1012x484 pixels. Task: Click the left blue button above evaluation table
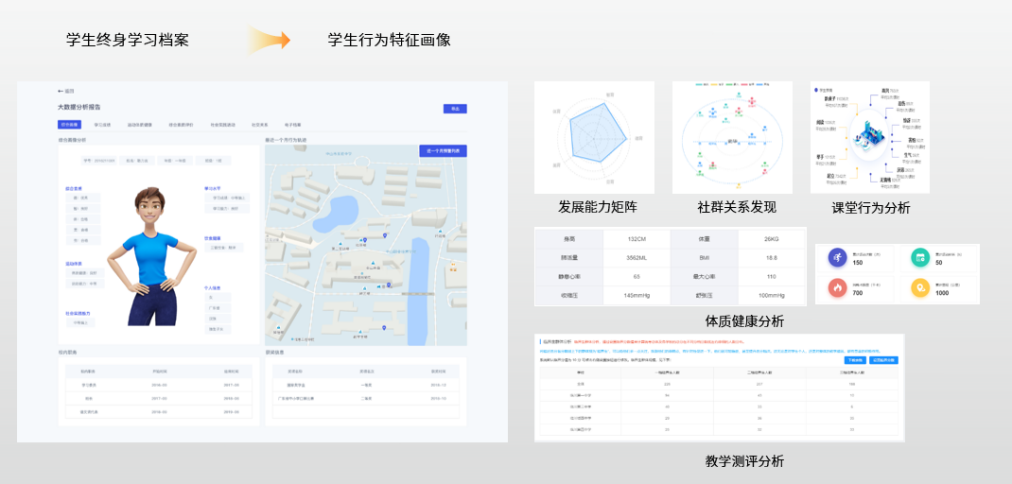point(855,360)
